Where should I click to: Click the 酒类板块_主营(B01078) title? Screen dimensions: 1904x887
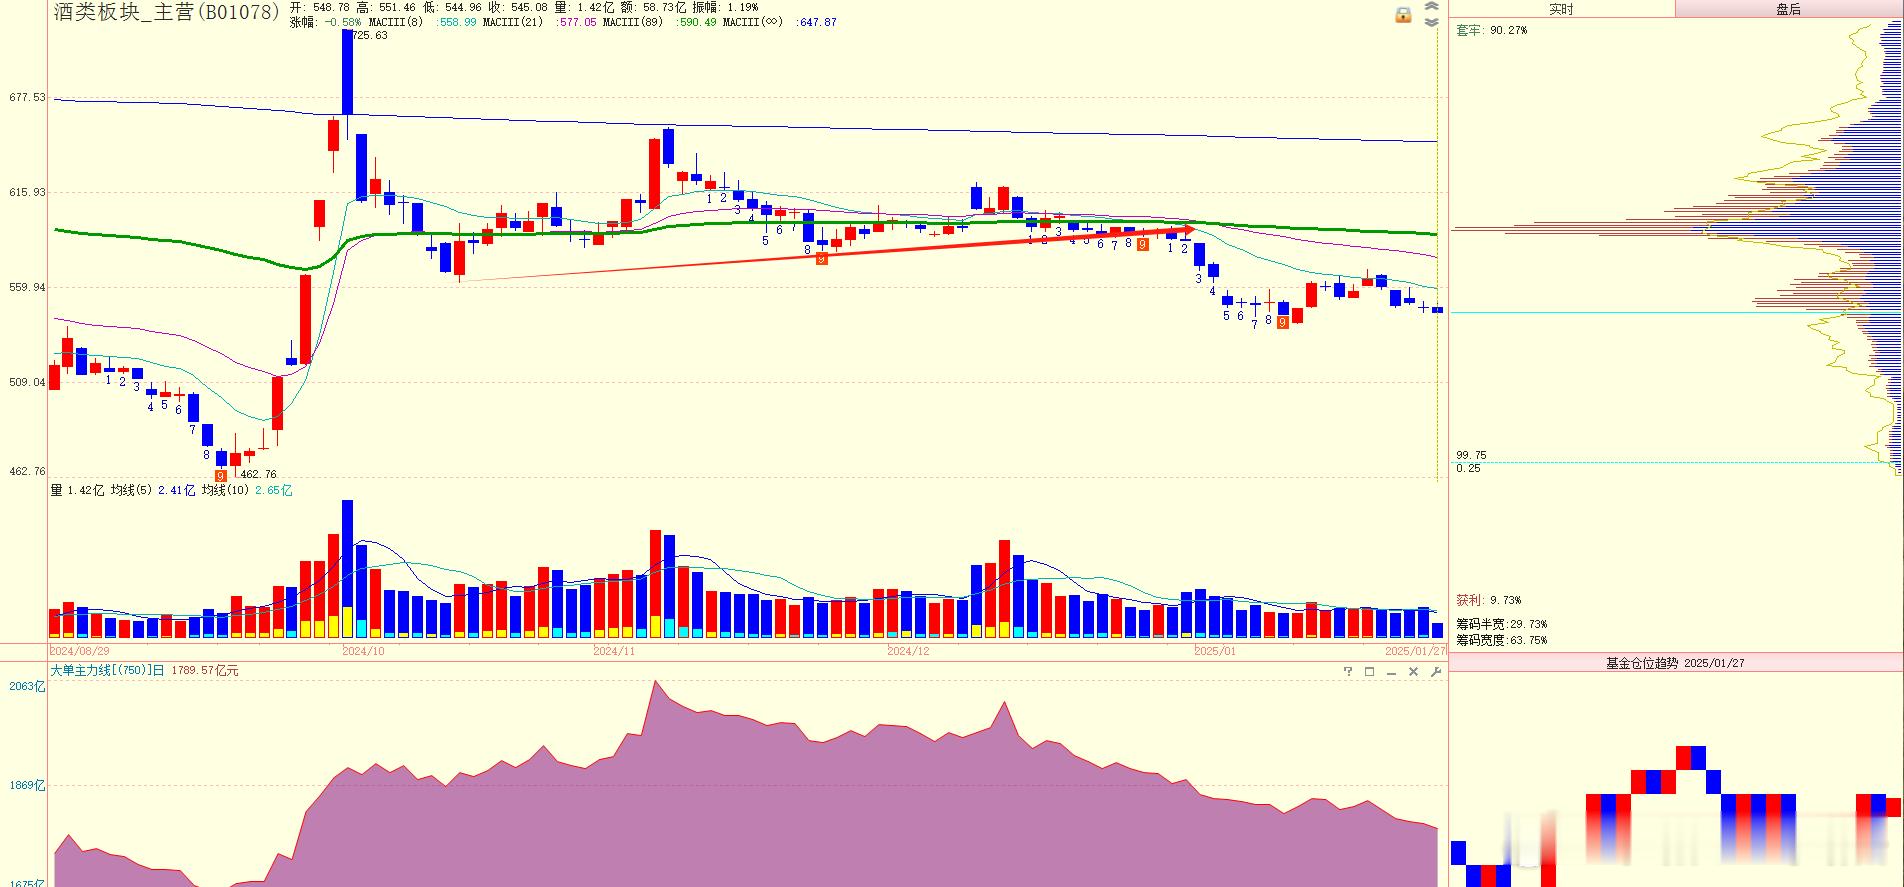167,12
